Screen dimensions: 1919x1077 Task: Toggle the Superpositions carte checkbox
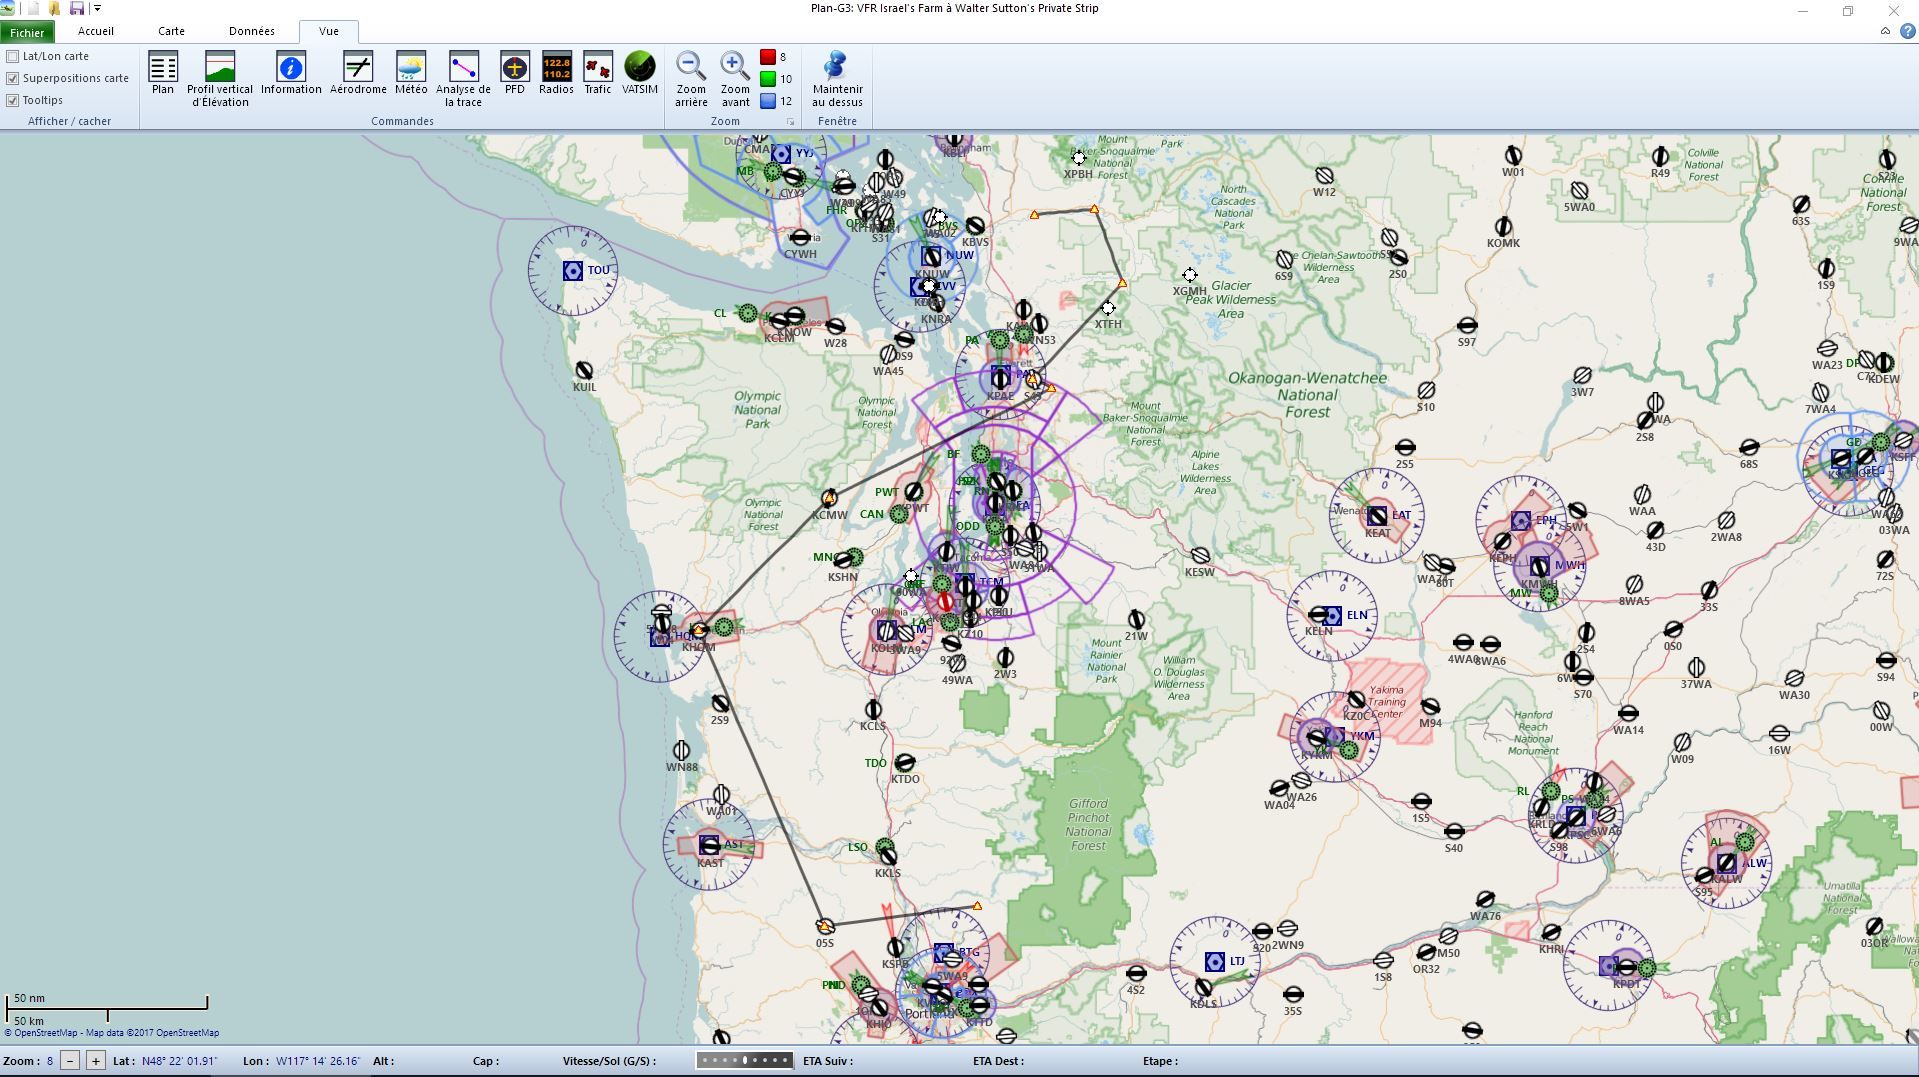[x=13, y=79]
